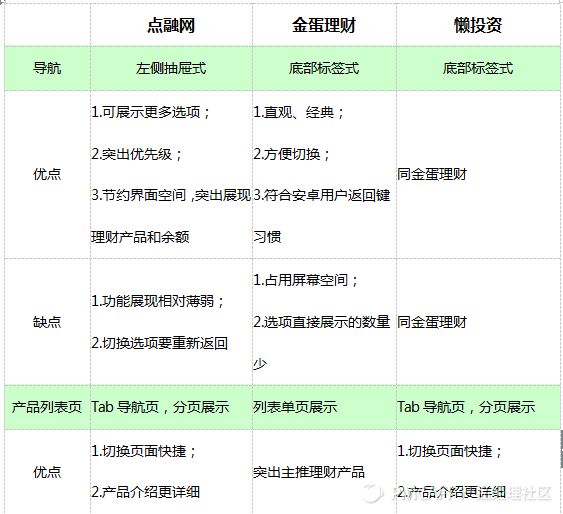Click the 点融网 column header
The height and width of the screenshot is (514, 563).
[x=171, y=25]
